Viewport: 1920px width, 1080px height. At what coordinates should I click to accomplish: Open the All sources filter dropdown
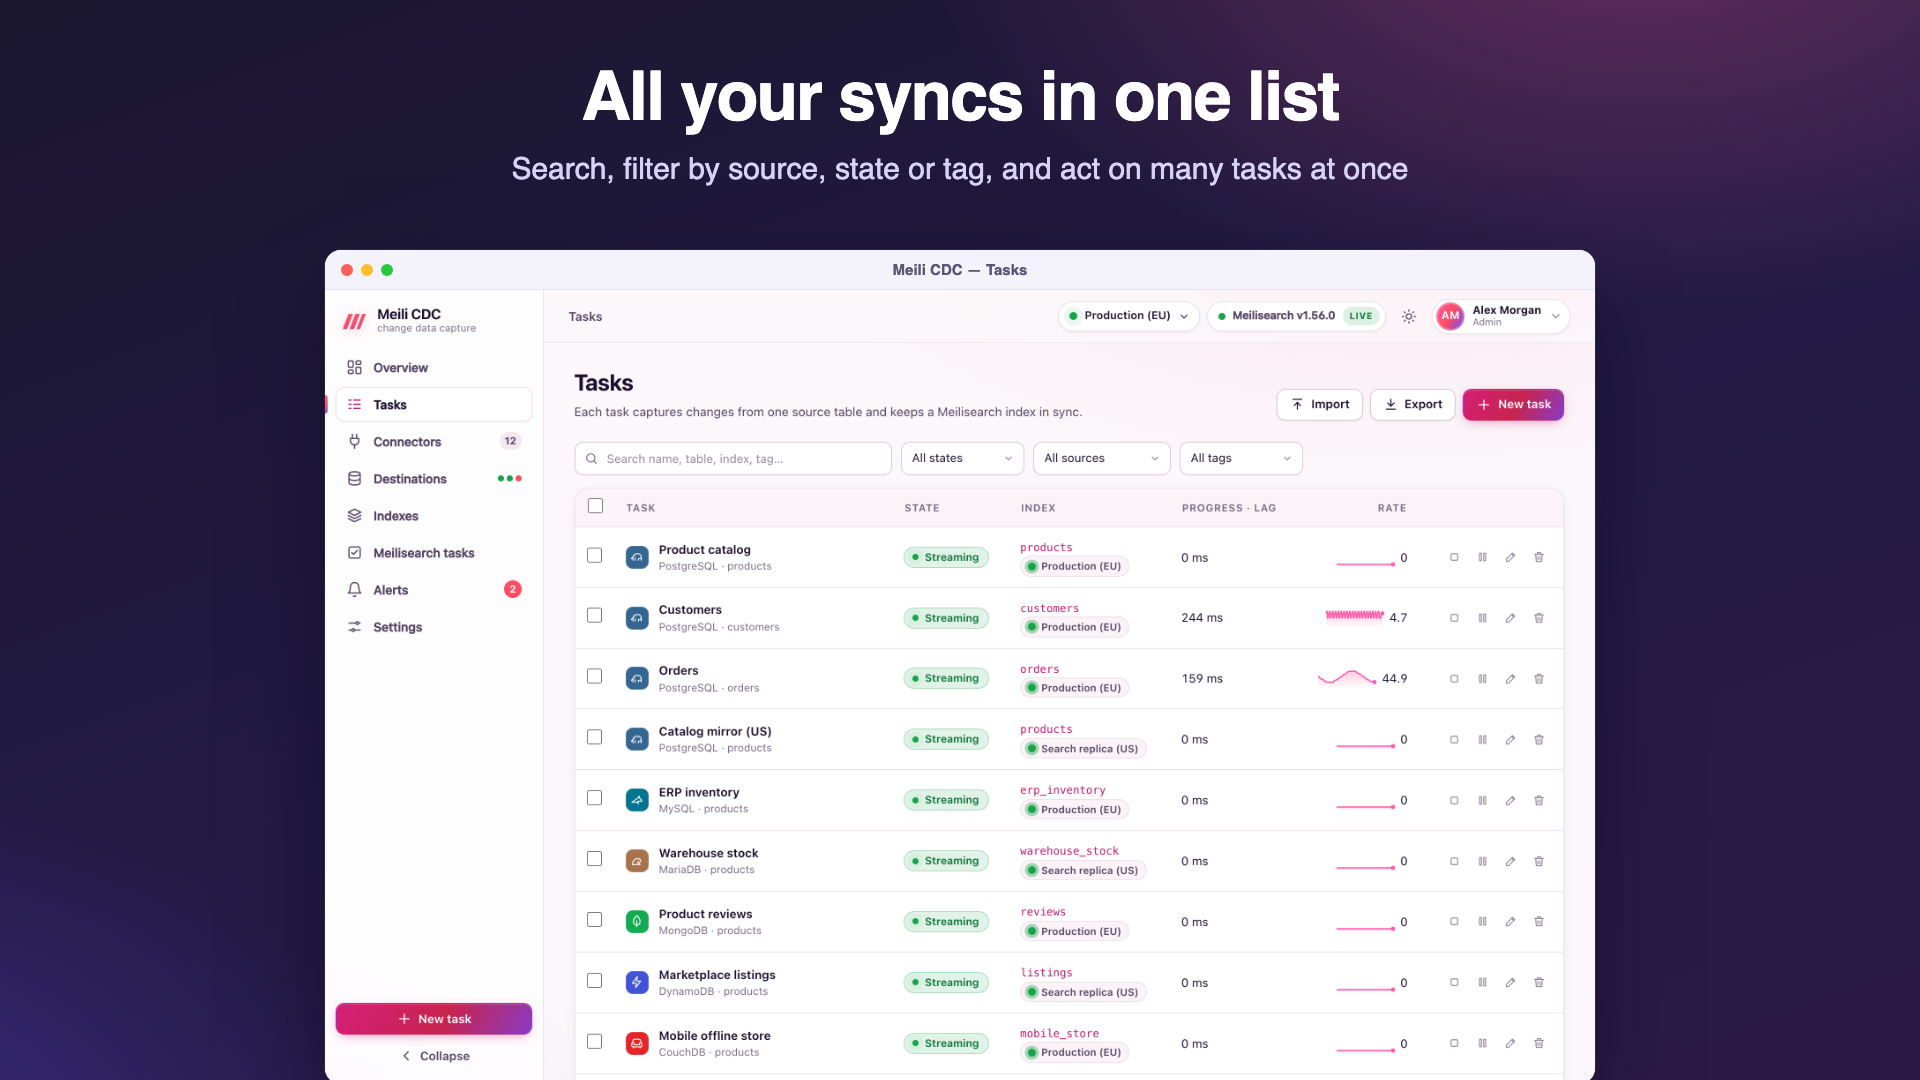click(x=1101, y=458)
